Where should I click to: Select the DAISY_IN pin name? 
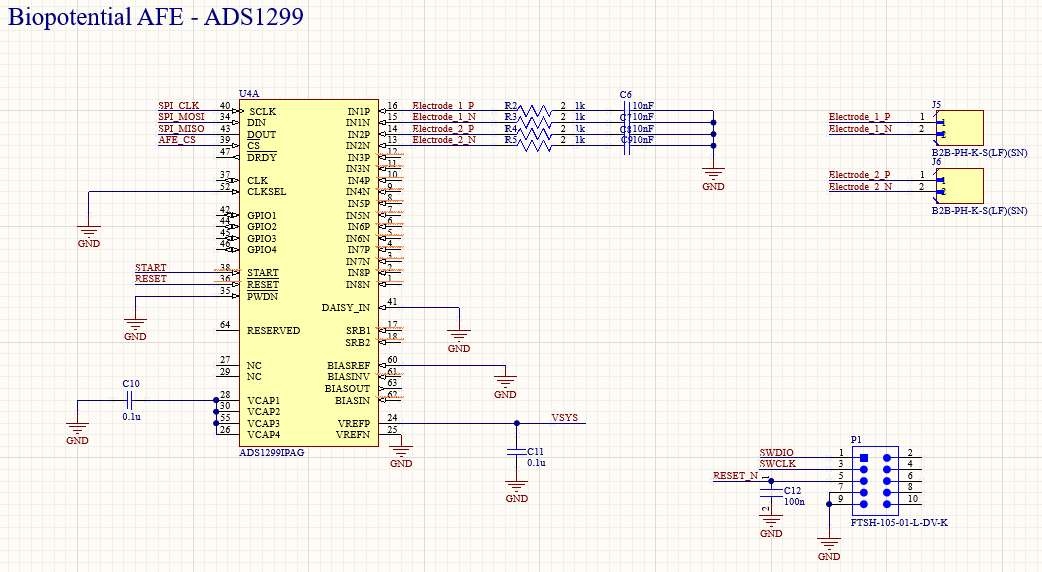346,308
